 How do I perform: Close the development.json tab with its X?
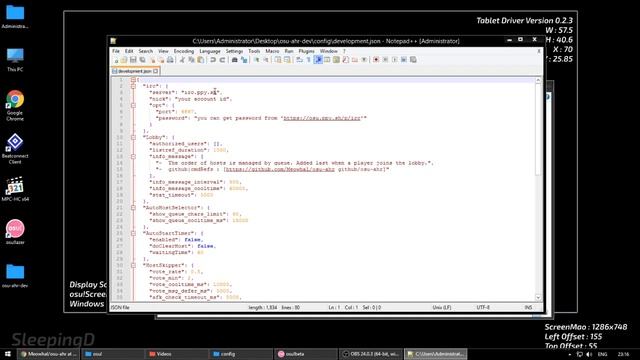(156, 71)
